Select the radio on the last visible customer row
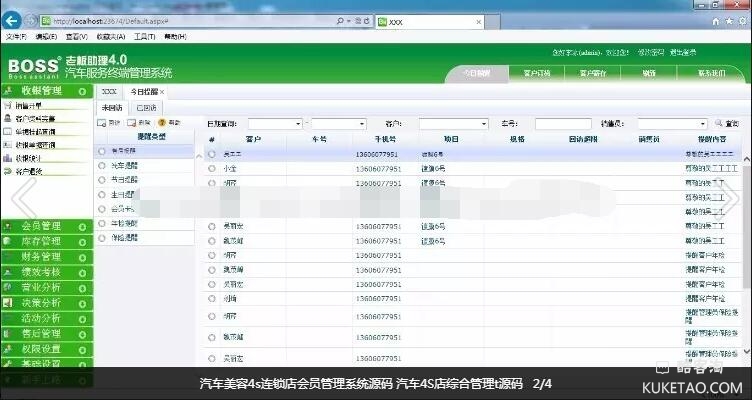Viewport: 752px width, 400px height. [x=212, y=359]
